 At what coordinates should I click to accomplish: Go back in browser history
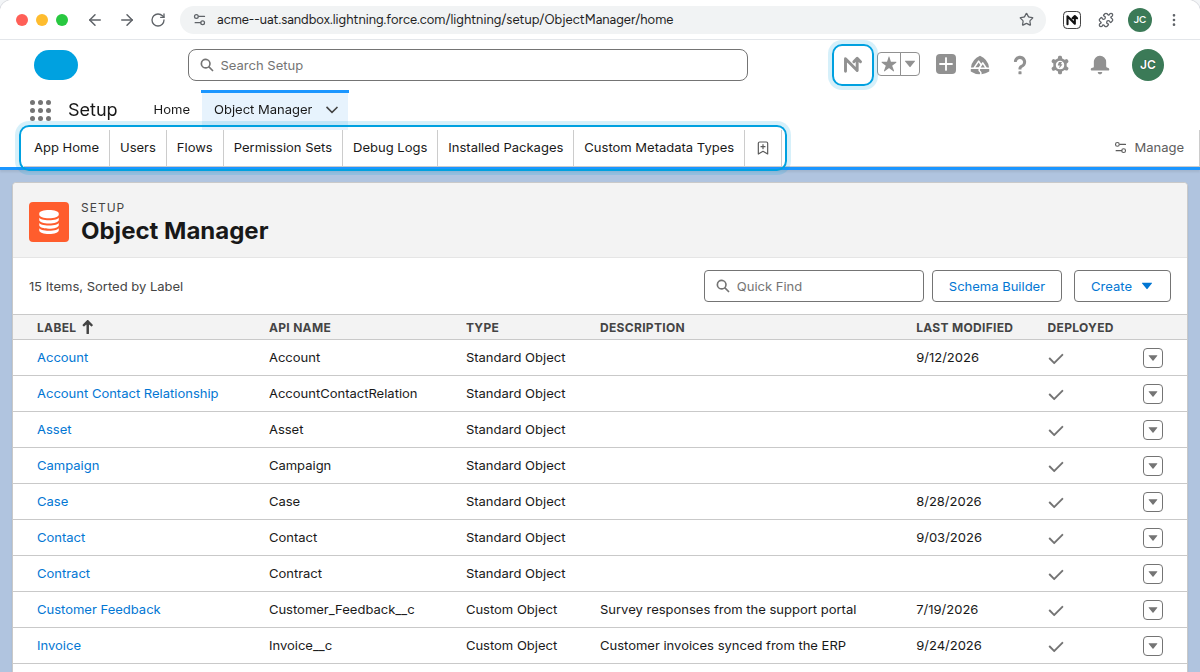(x=94, y=20)
